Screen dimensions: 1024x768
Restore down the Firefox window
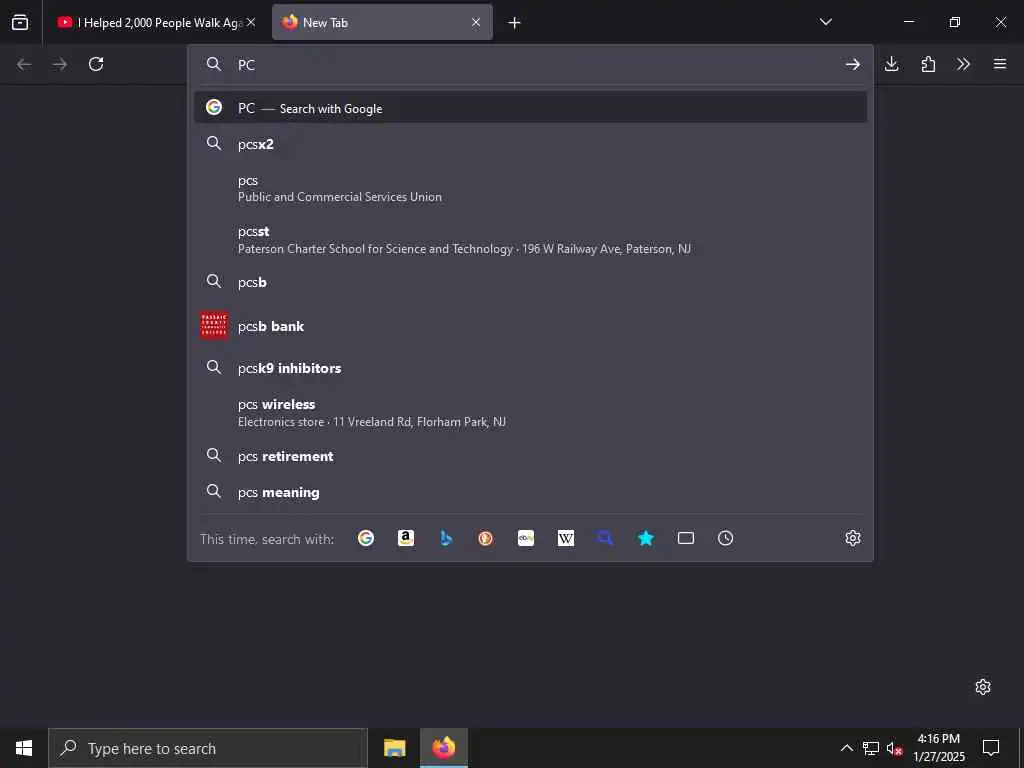pos(955,22)
